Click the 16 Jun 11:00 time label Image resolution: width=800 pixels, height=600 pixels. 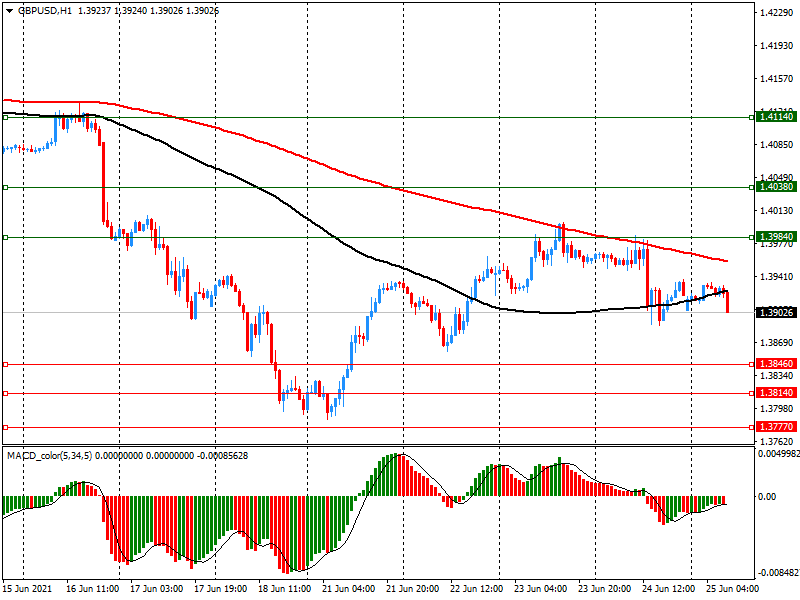pyautogui.click(x=92, y=589)
